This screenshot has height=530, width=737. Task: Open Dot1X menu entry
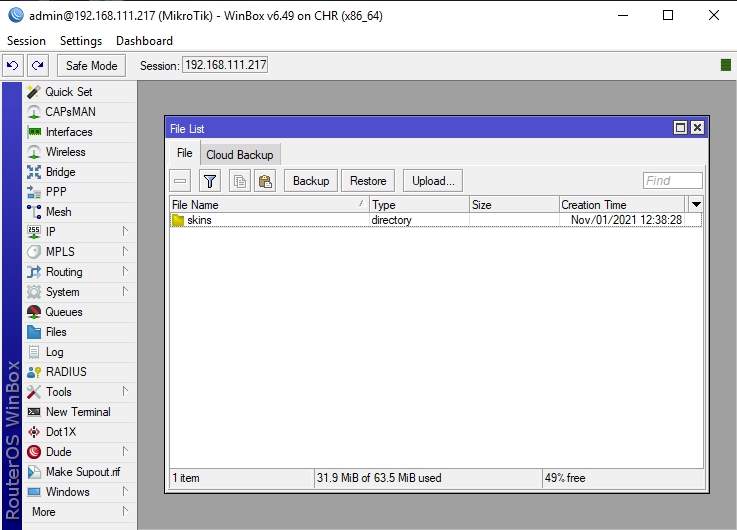(80, 432)
